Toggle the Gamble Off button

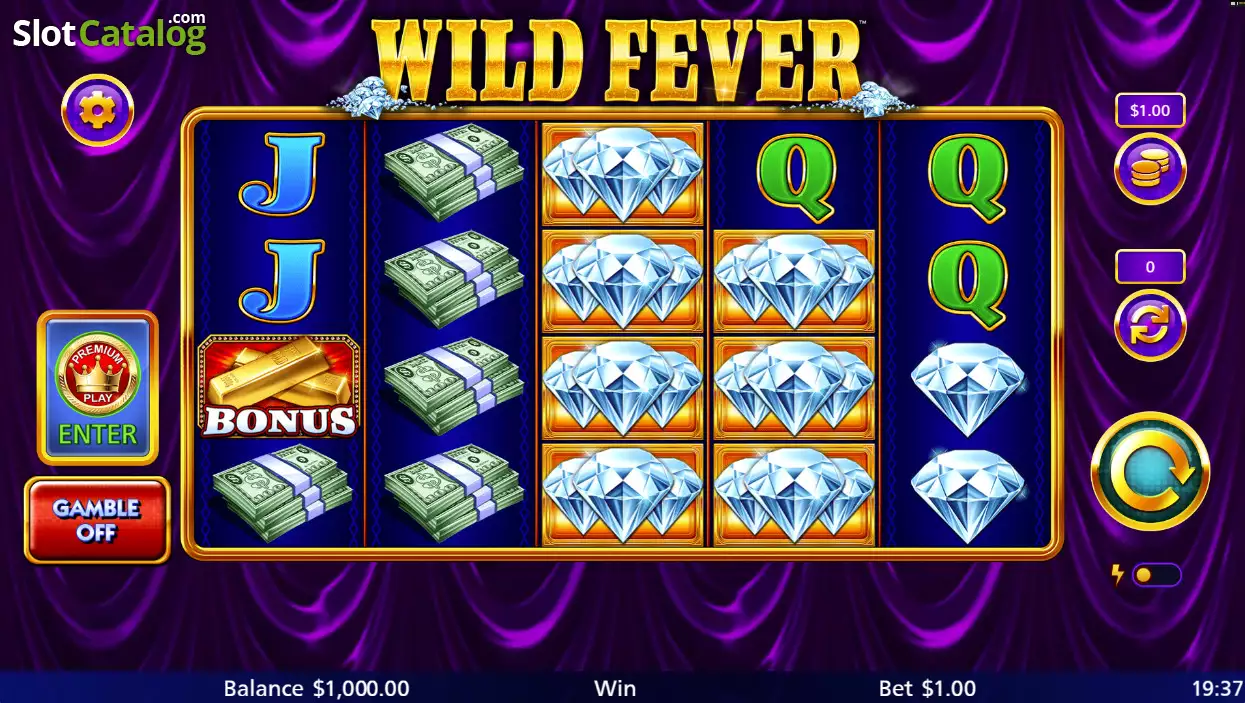[x=97, y=520]
